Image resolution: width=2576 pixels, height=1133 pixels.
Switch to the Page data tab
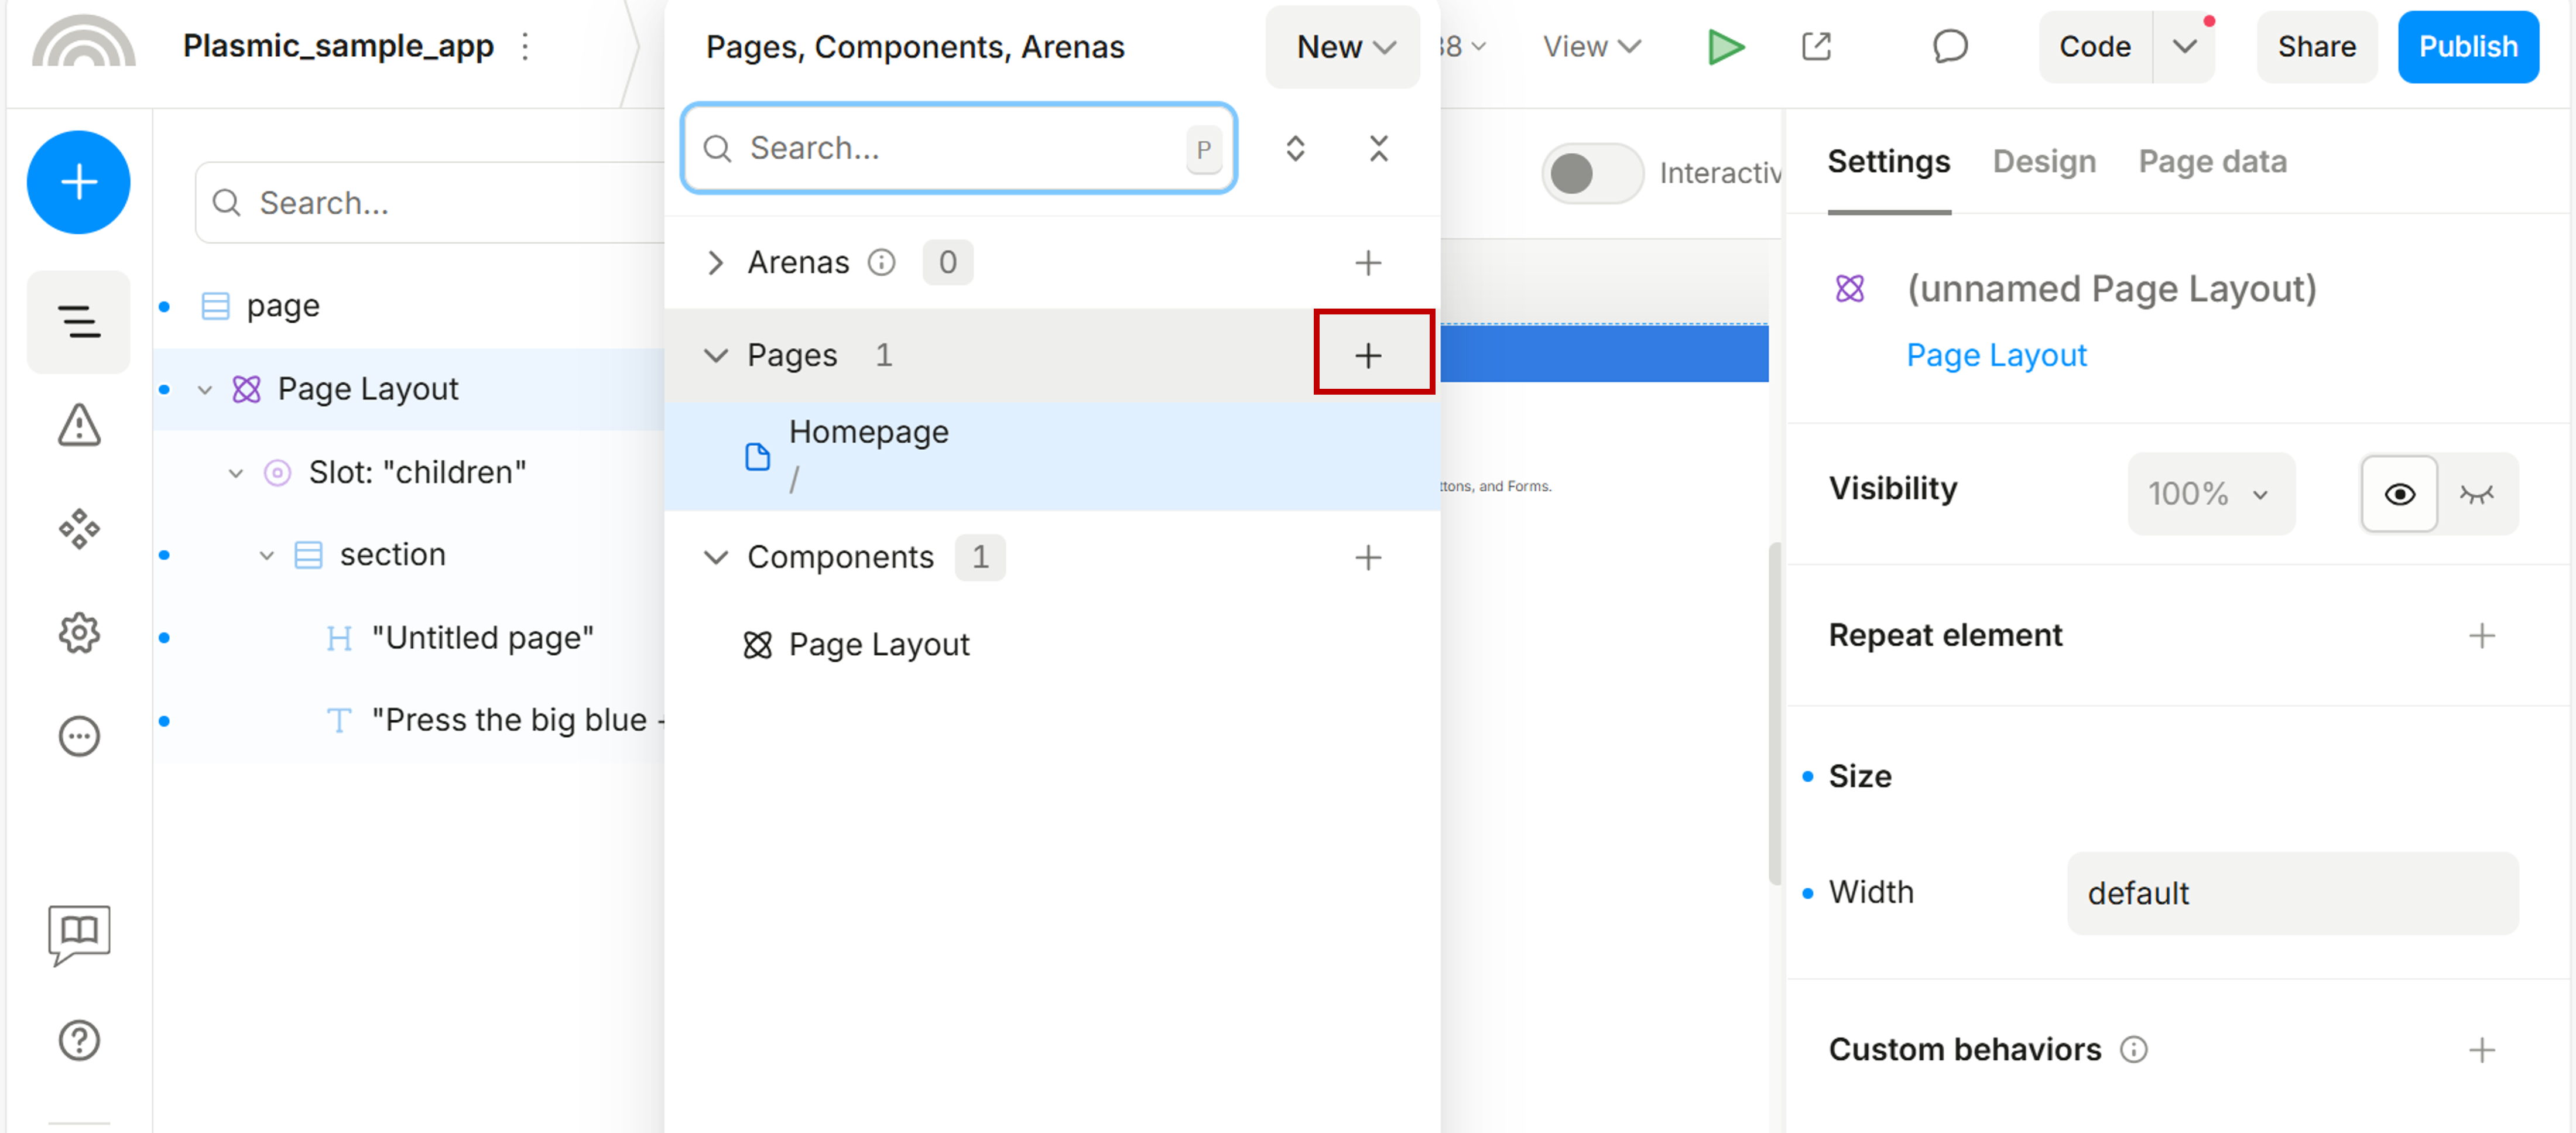point(2211,162)
